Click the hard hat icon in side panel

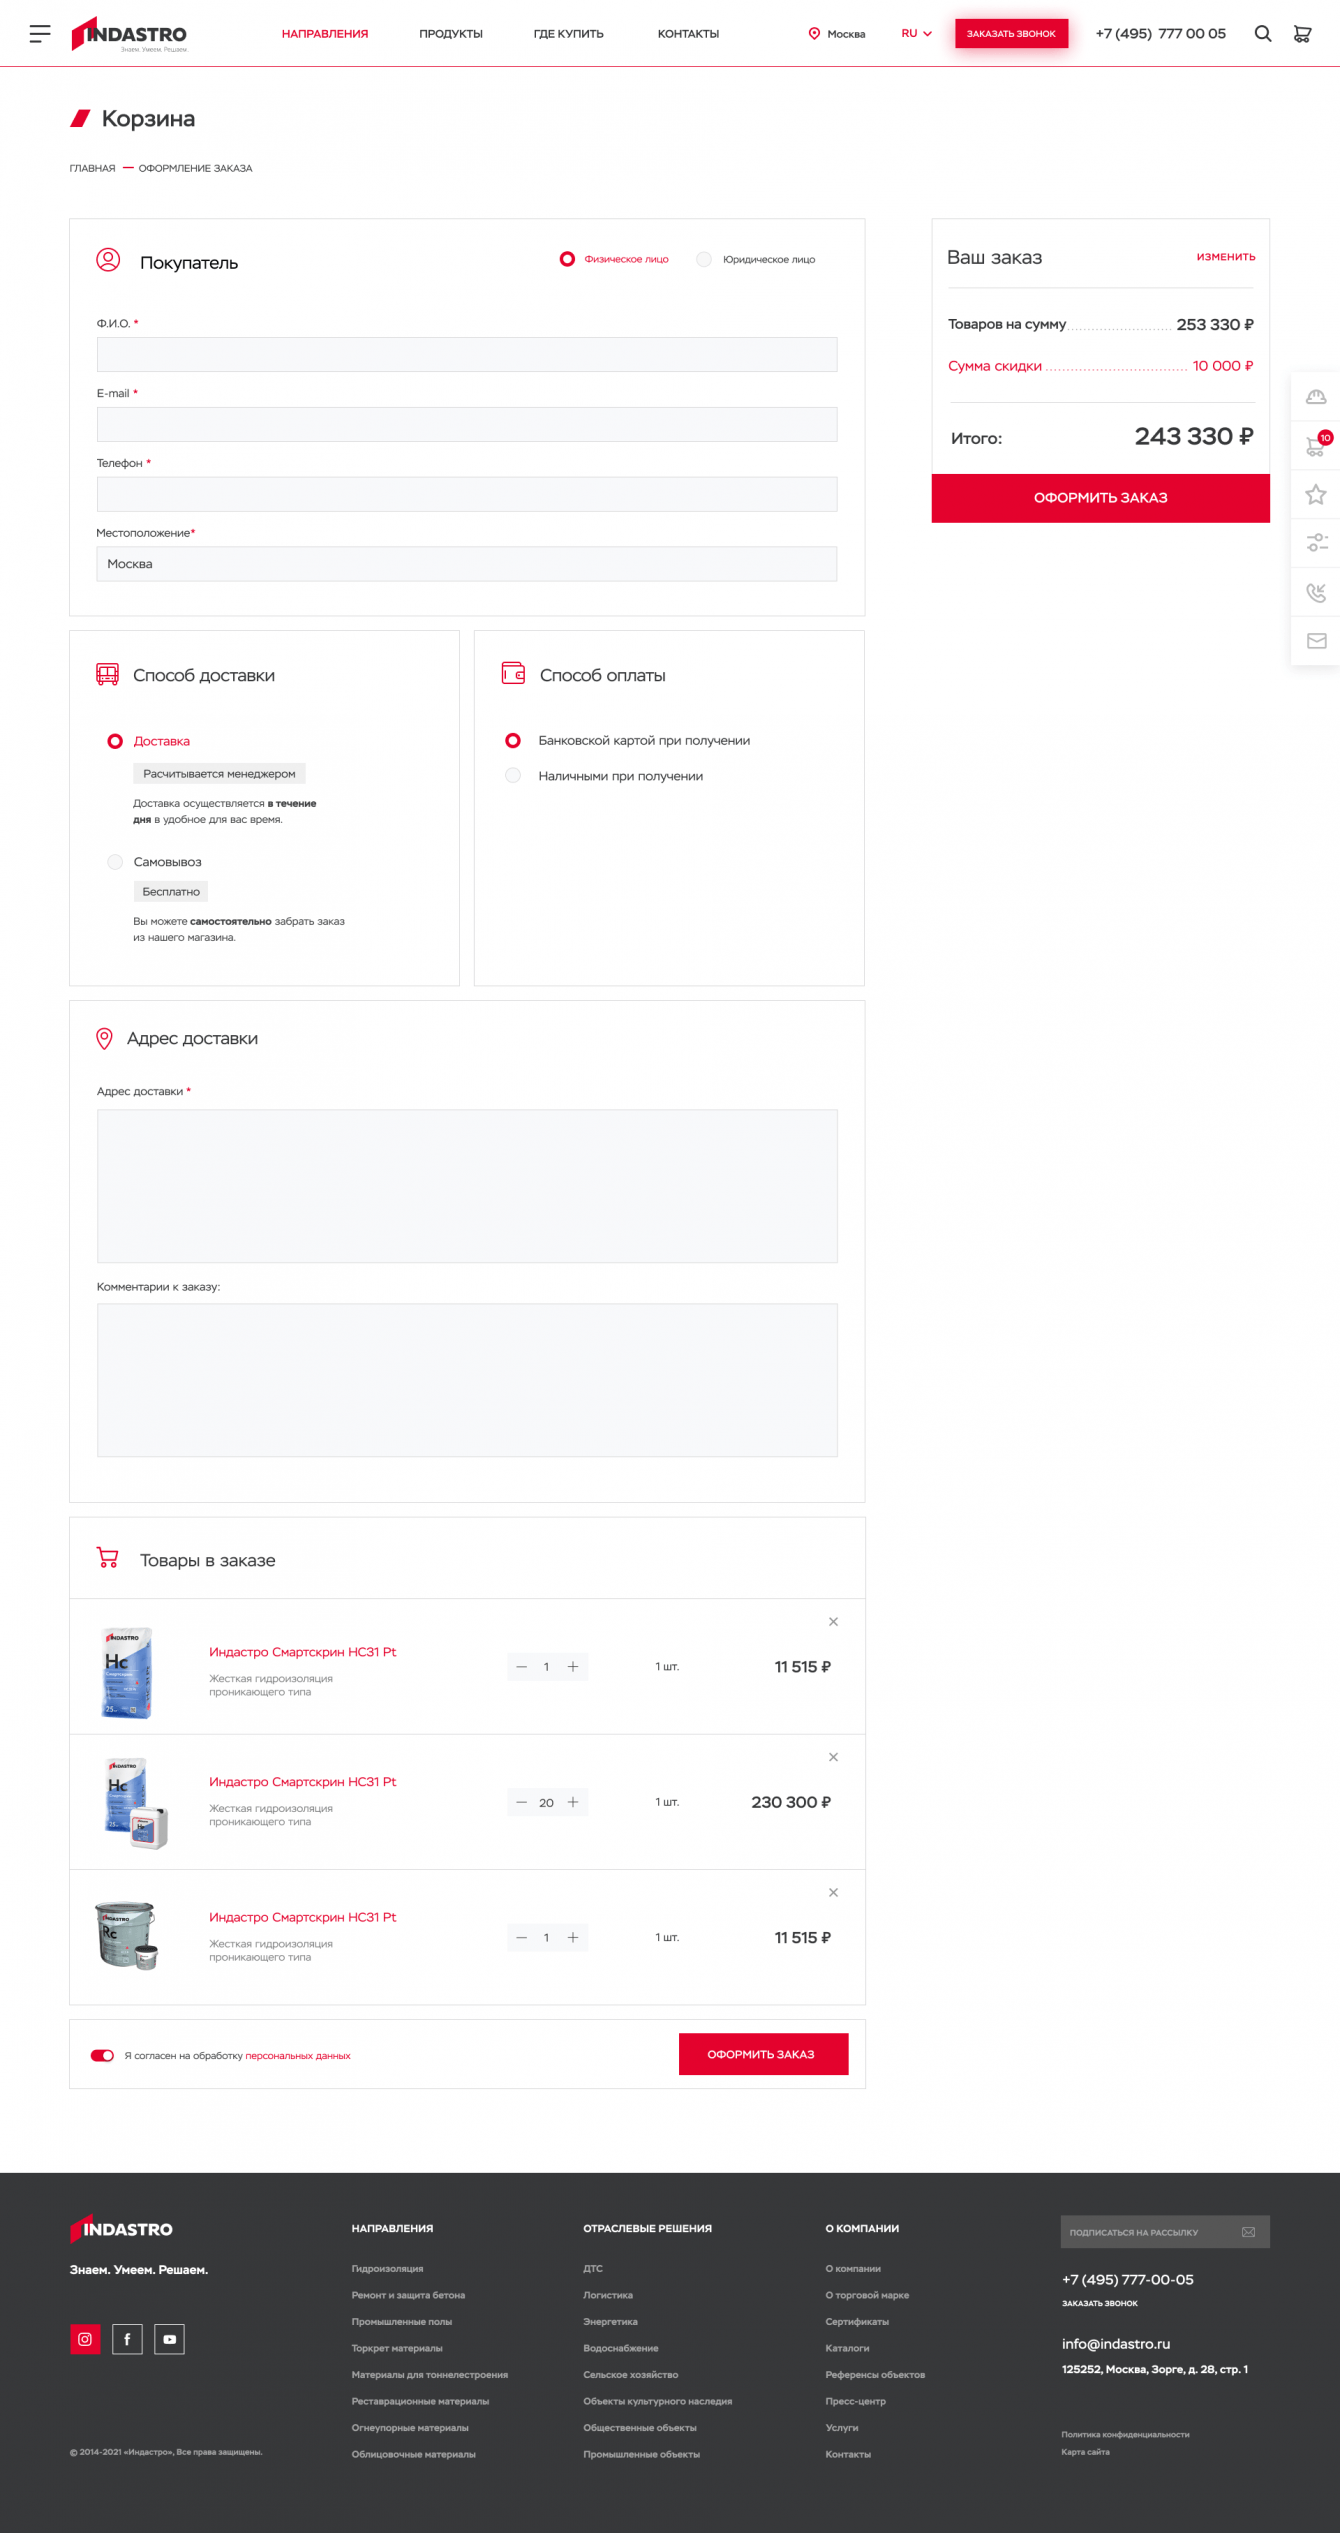point(1316,397)
